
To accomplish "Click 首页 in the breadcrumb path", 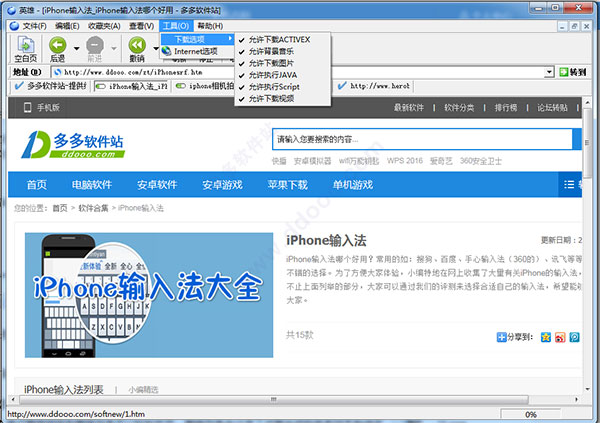I will tap(60, 208).
